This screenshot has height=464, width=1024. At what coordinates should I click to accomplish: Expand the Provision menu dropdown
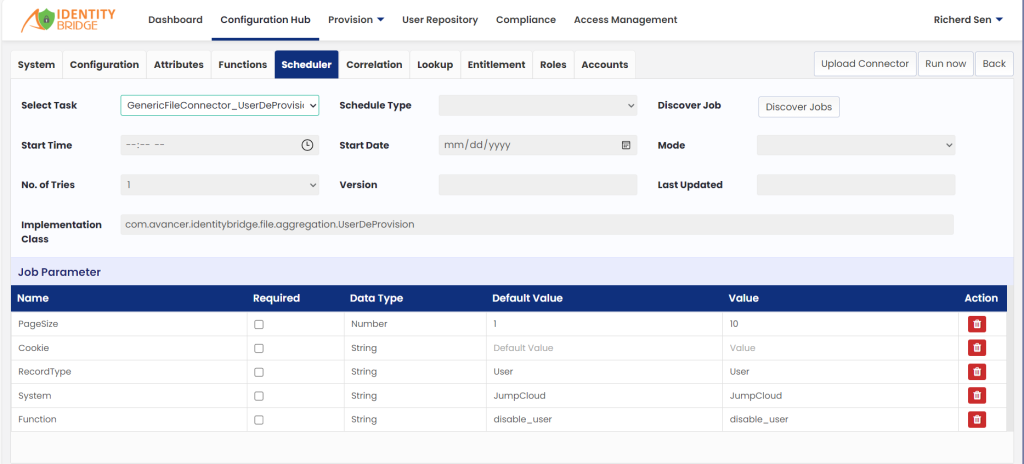tap(356, 20)
